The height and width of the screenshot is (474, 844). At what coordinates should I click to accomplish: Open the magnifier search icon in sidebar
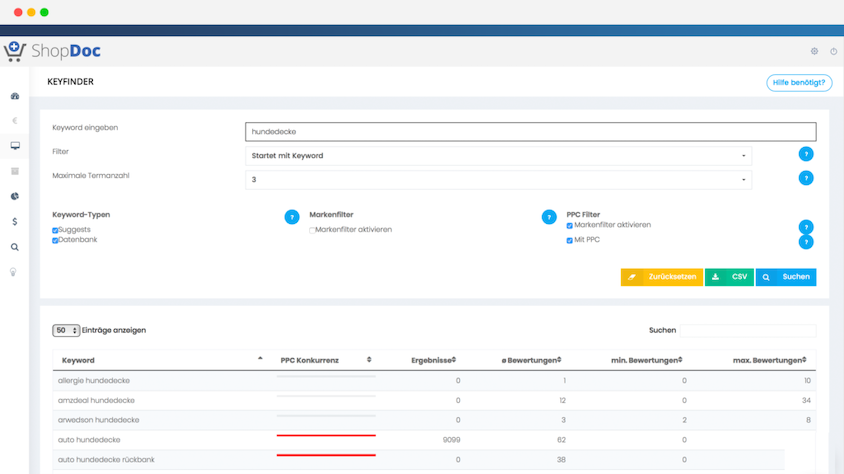(x=15, y=247)
